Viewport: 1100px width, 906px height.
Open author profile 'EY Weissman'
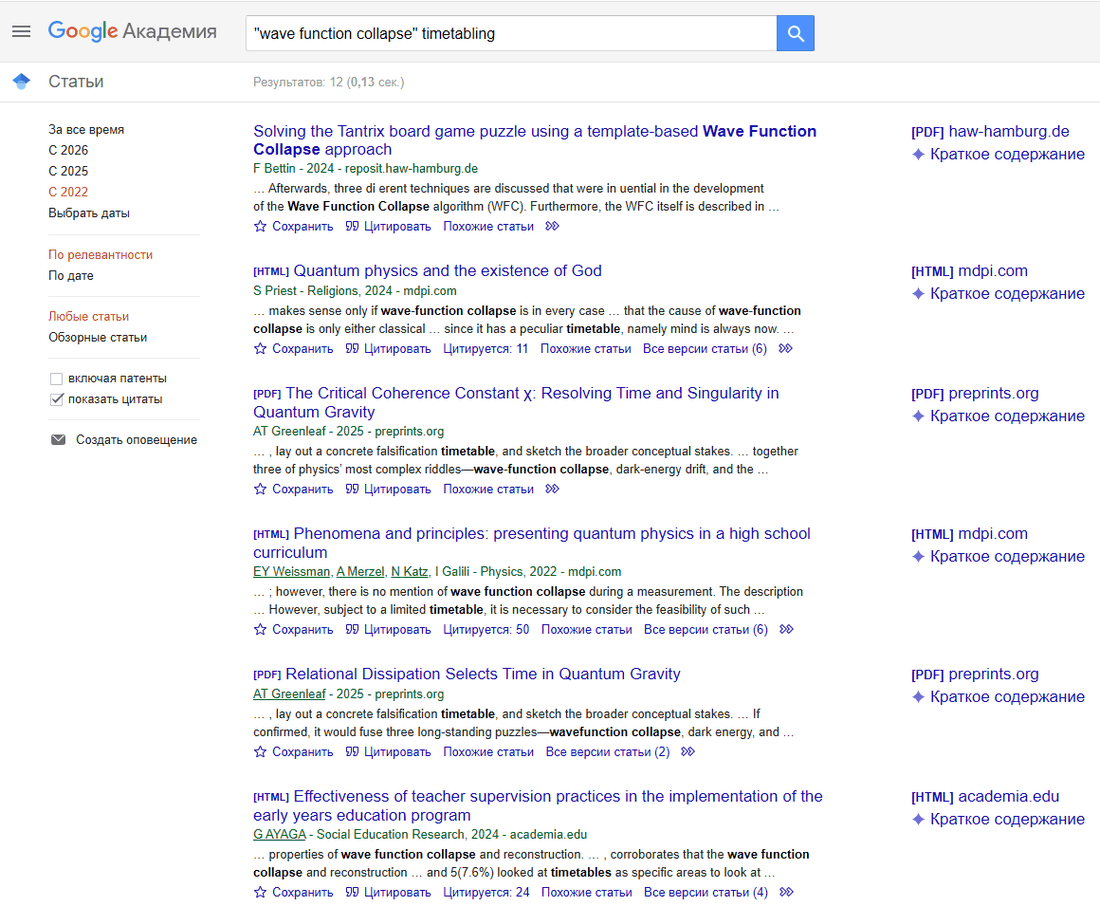point(291,571)
